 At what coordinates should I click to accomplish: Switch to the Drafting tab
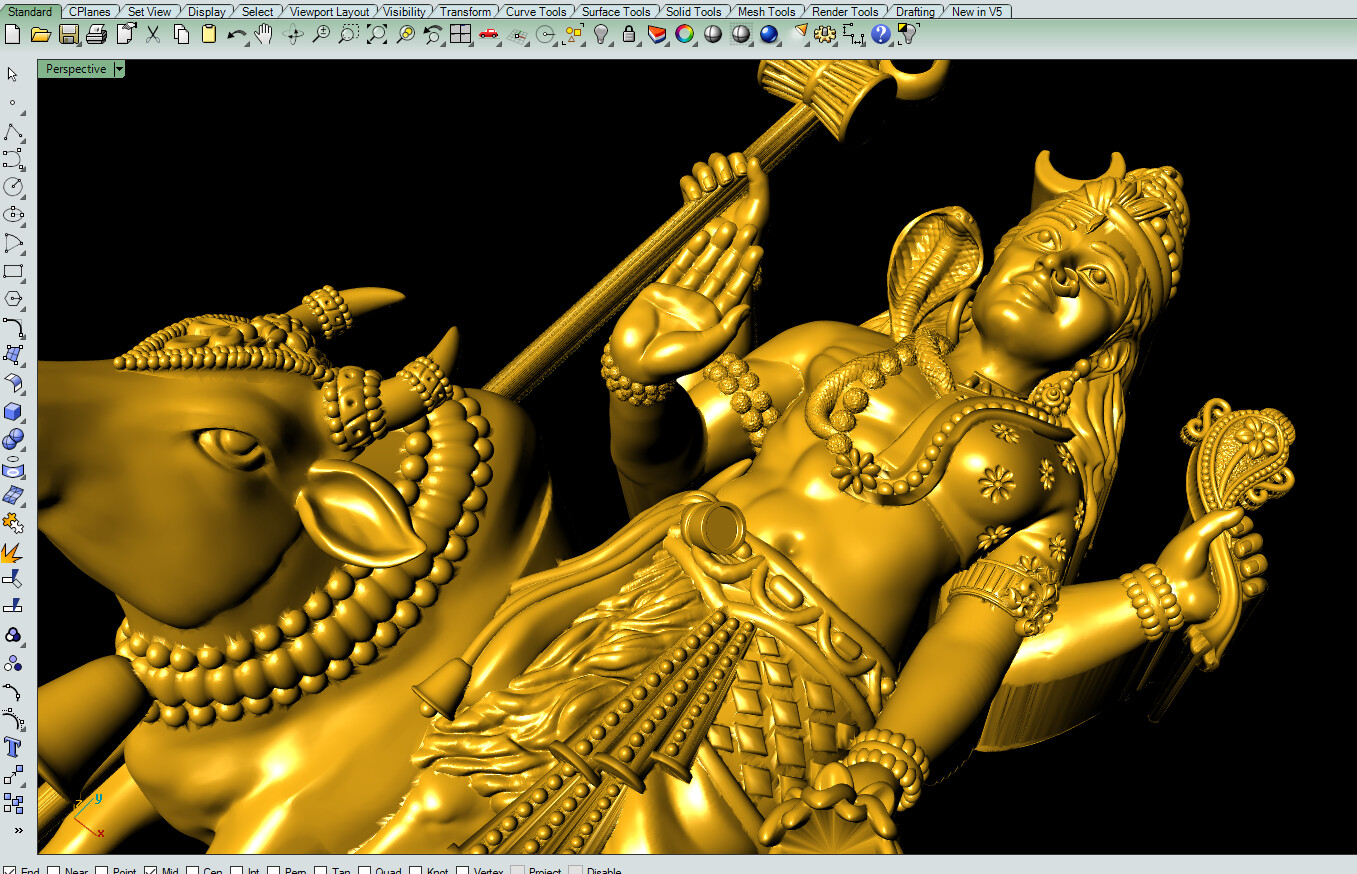(915, 12)
